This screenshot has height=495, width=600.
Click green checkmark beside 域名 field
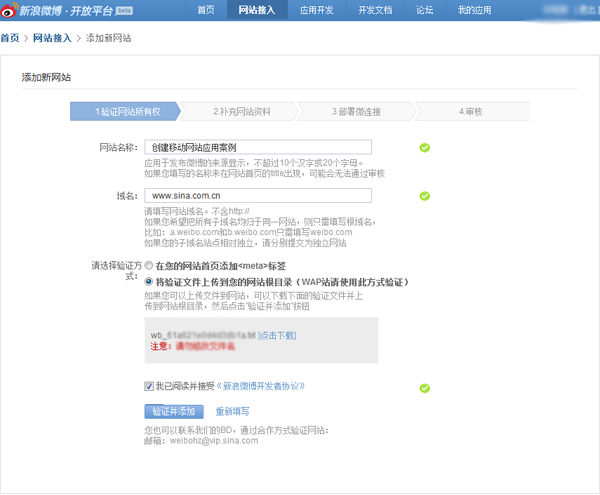coord(424,196)
